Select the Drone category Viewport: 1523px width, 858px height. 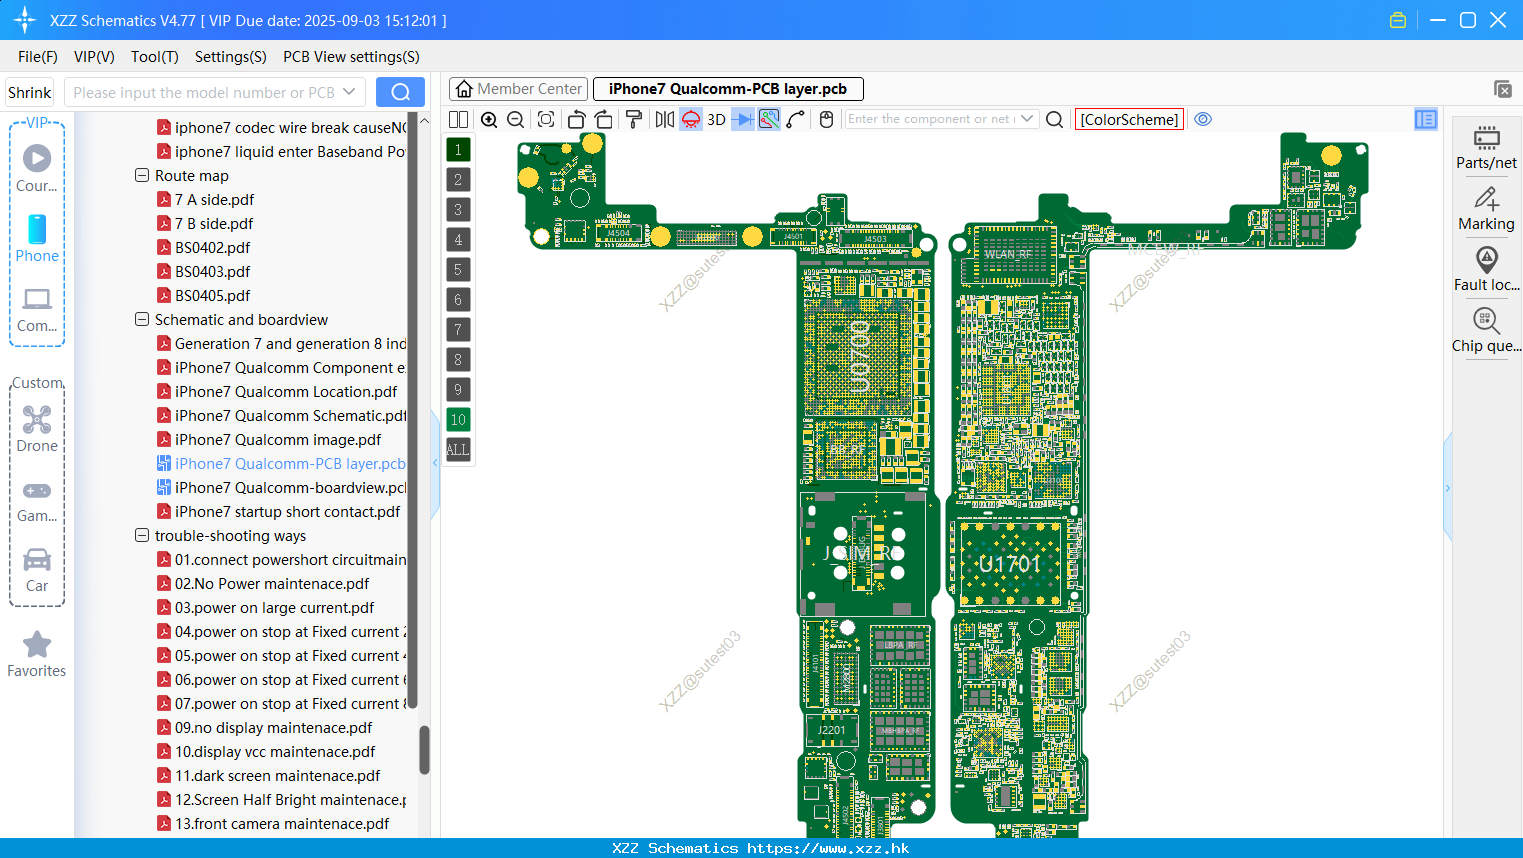[37, 429]
